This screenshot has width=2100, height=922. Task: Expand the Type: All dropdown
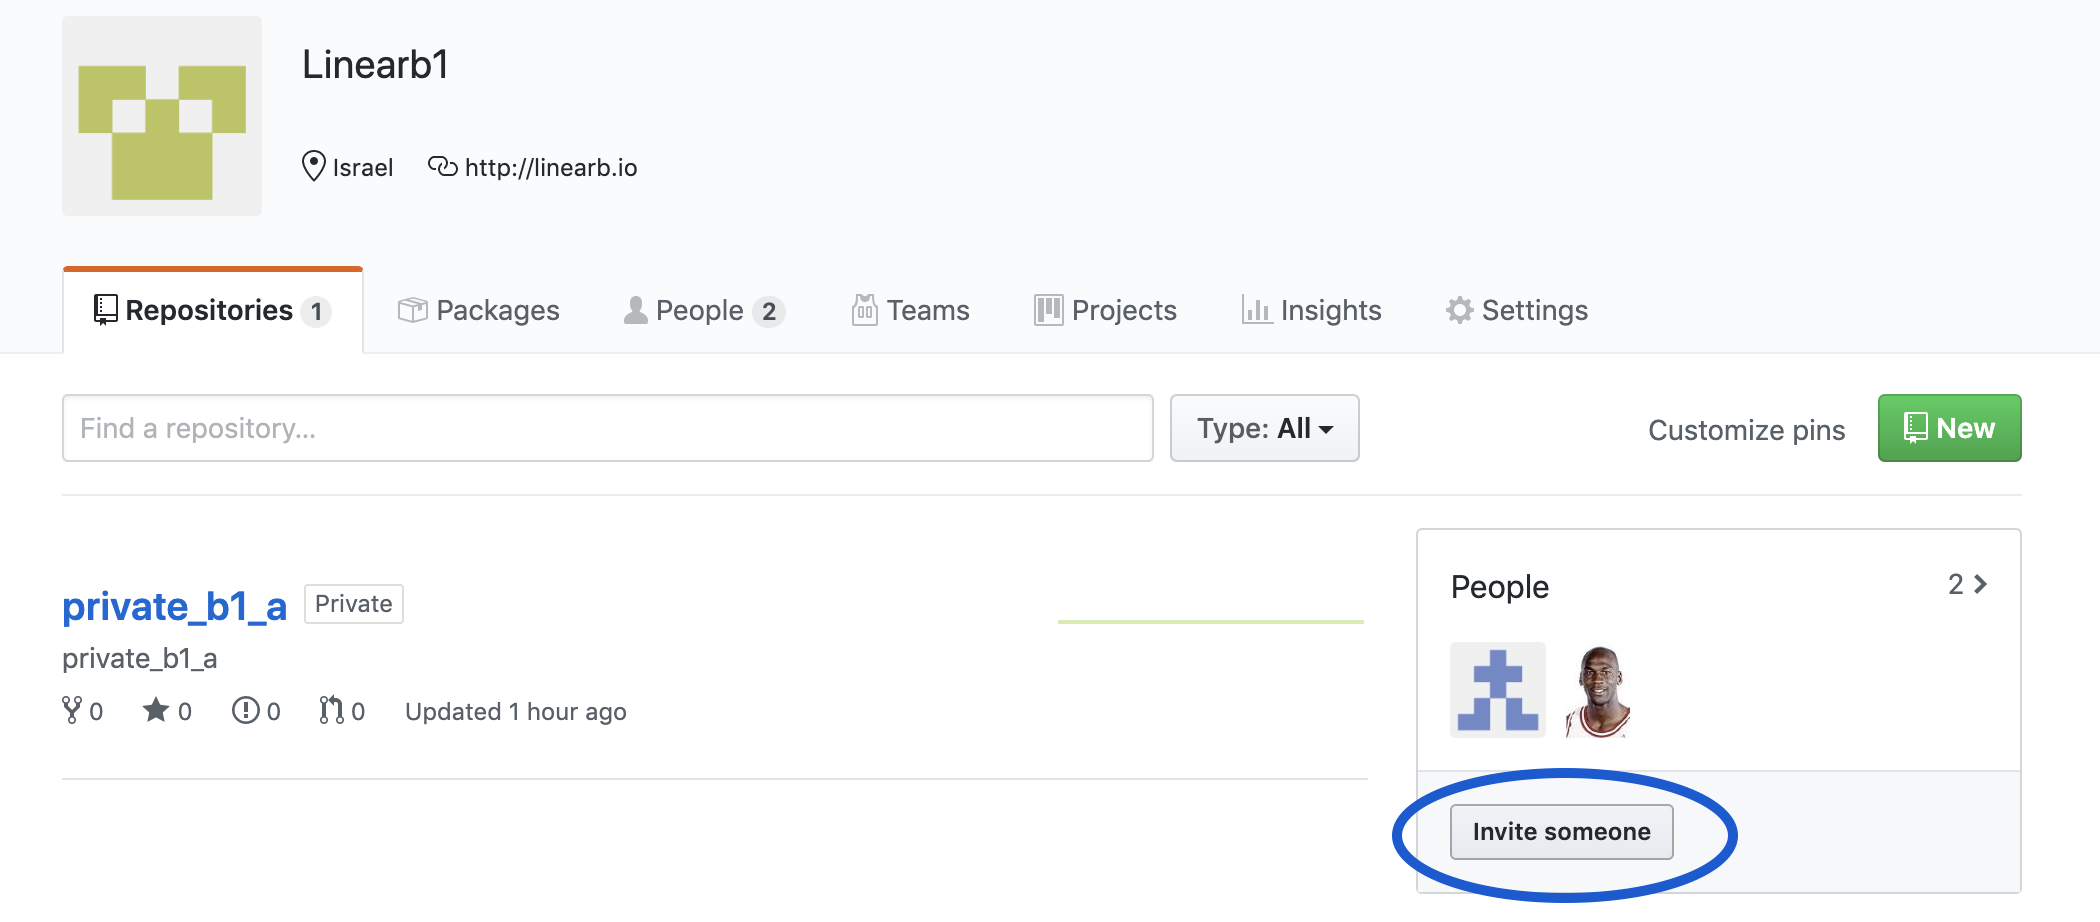1264,428
